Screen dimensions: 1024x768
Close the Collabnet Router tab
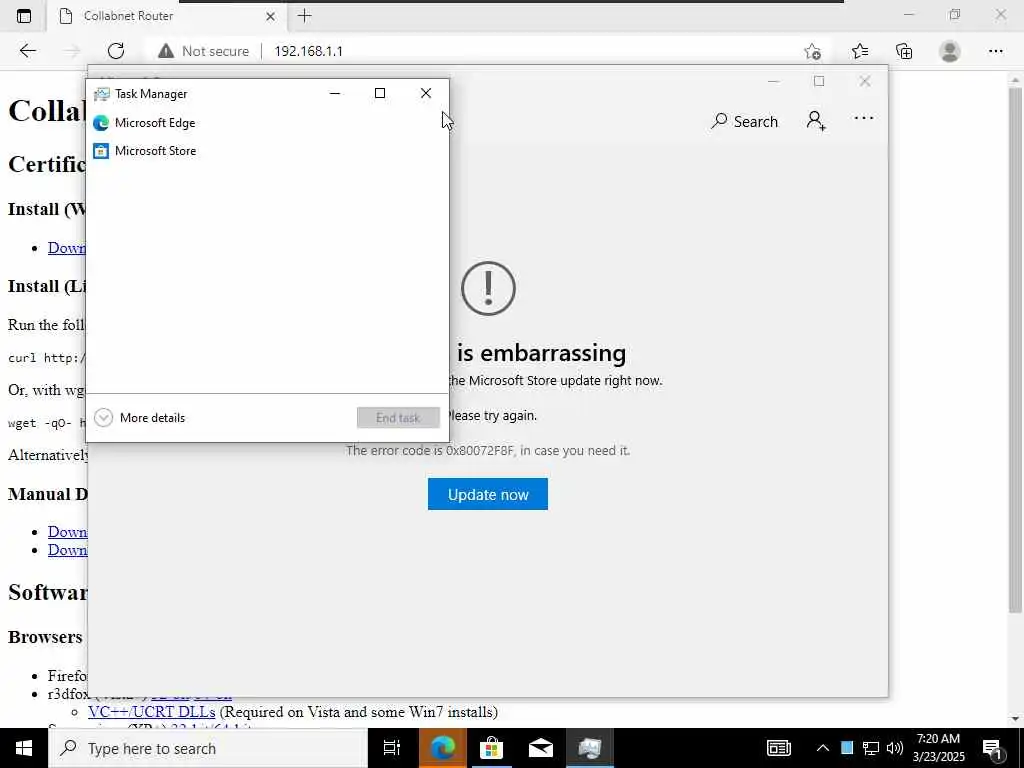tap(270, 16)
